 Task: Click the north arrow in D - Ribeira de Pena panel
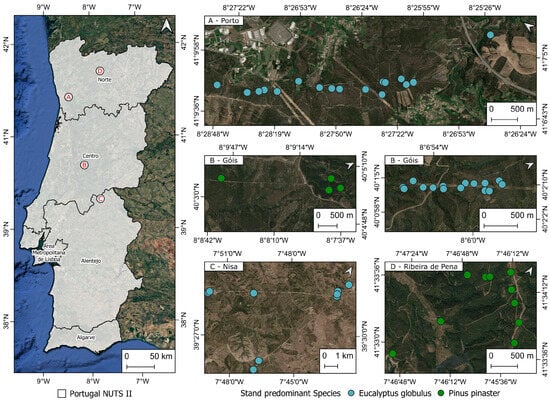(x=529, y=271)
